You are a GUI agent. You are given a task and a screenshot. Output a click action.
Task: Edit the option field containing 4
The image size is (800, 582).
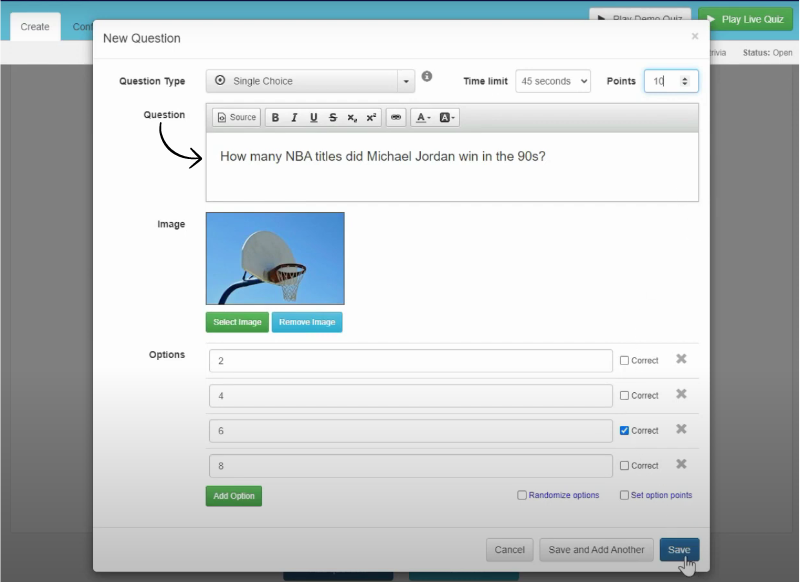tap(411, 396)
